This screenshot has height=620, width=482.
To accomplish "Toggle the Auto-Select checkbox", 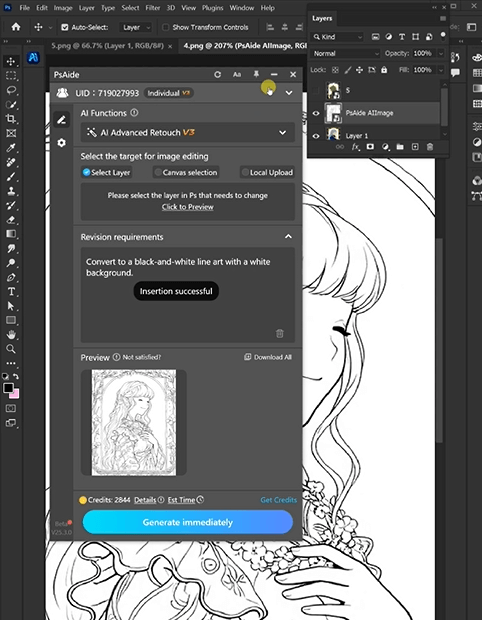I will coord(65,27).
